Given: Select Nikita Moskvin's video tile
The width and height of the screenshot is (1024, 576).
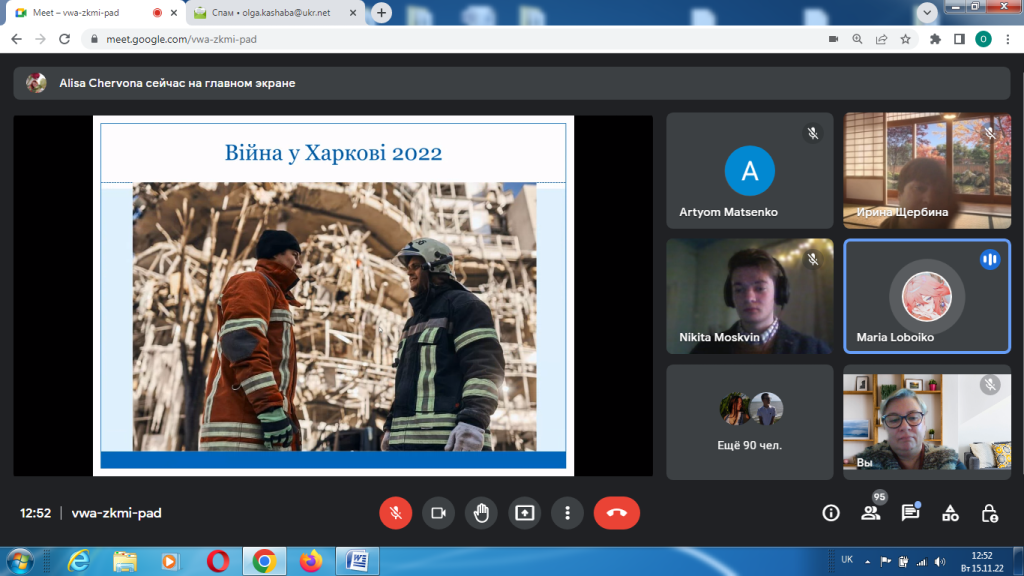Looking at the screenshot, I should pyautogui.click(x=750, y=296).
